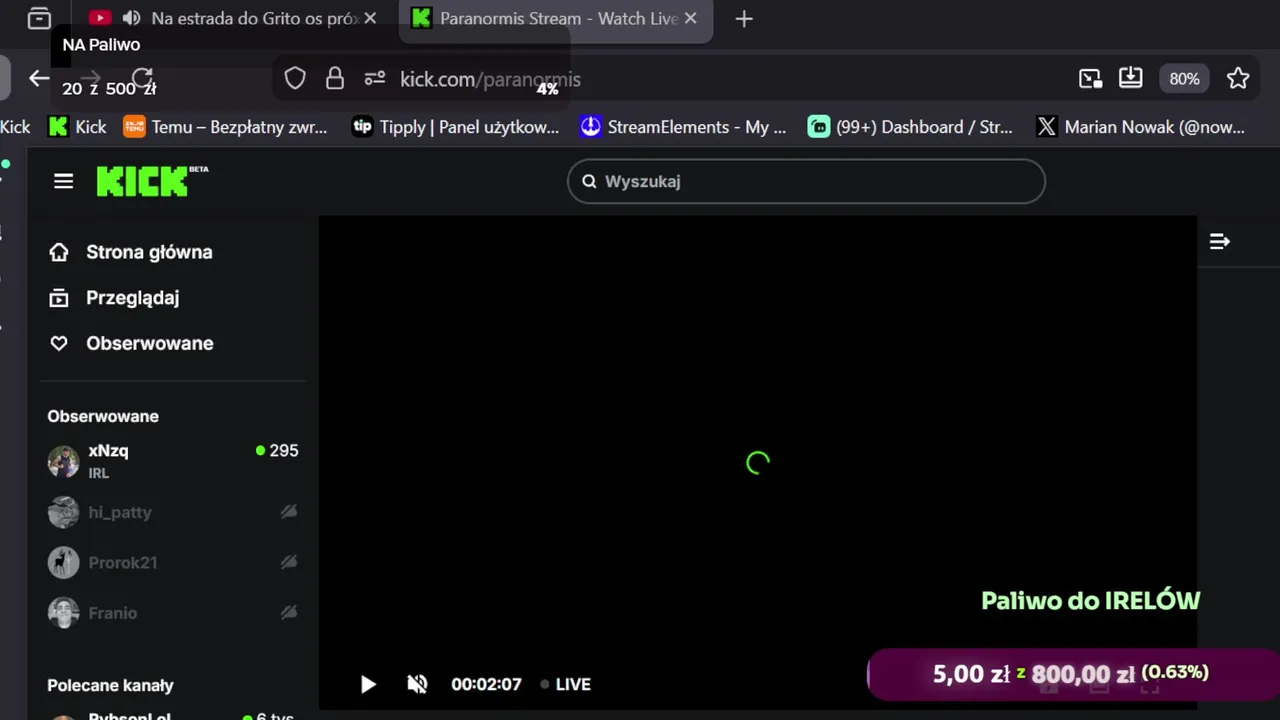This screenshot has height=720, width=1280.
Task: Mute the audio of the YouTube tab
Action: 131,19
